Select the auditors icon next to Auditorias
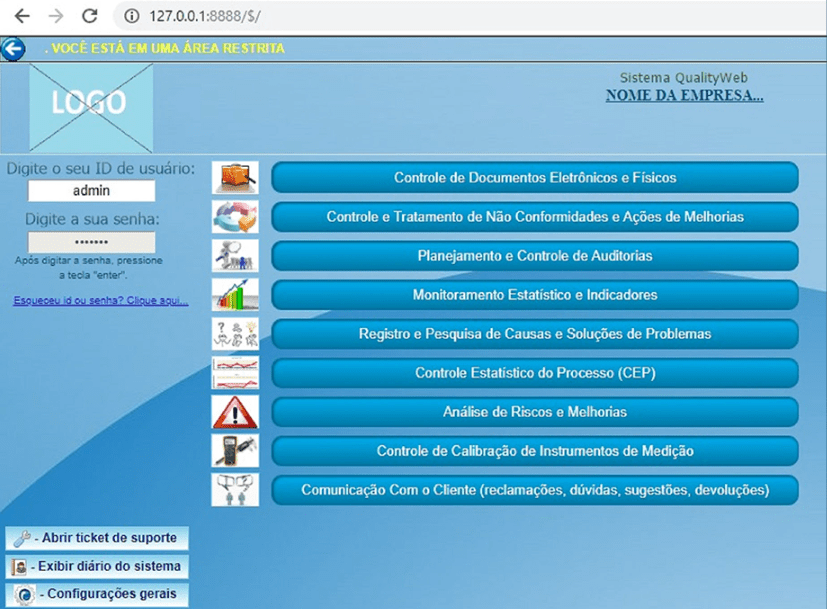827x609 pixels. click(x=235, y=256)
